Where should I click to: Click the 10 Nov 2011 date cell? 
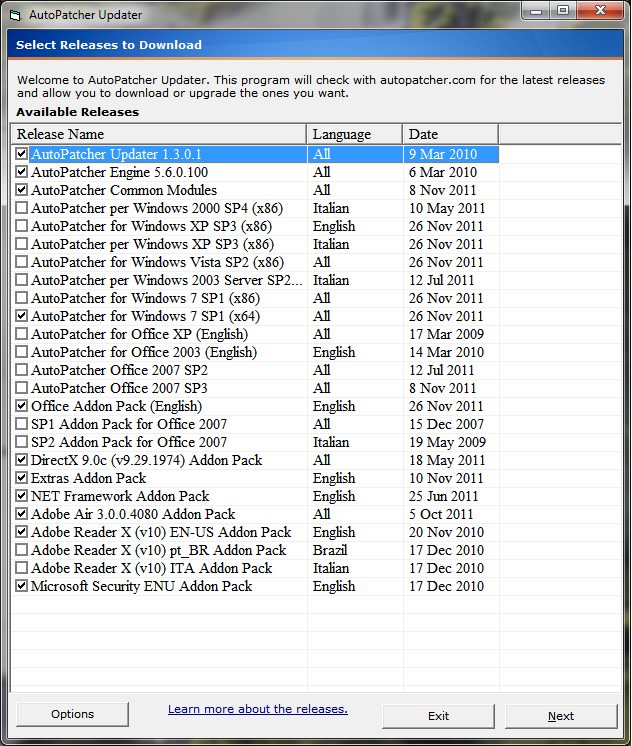(446, 478)
